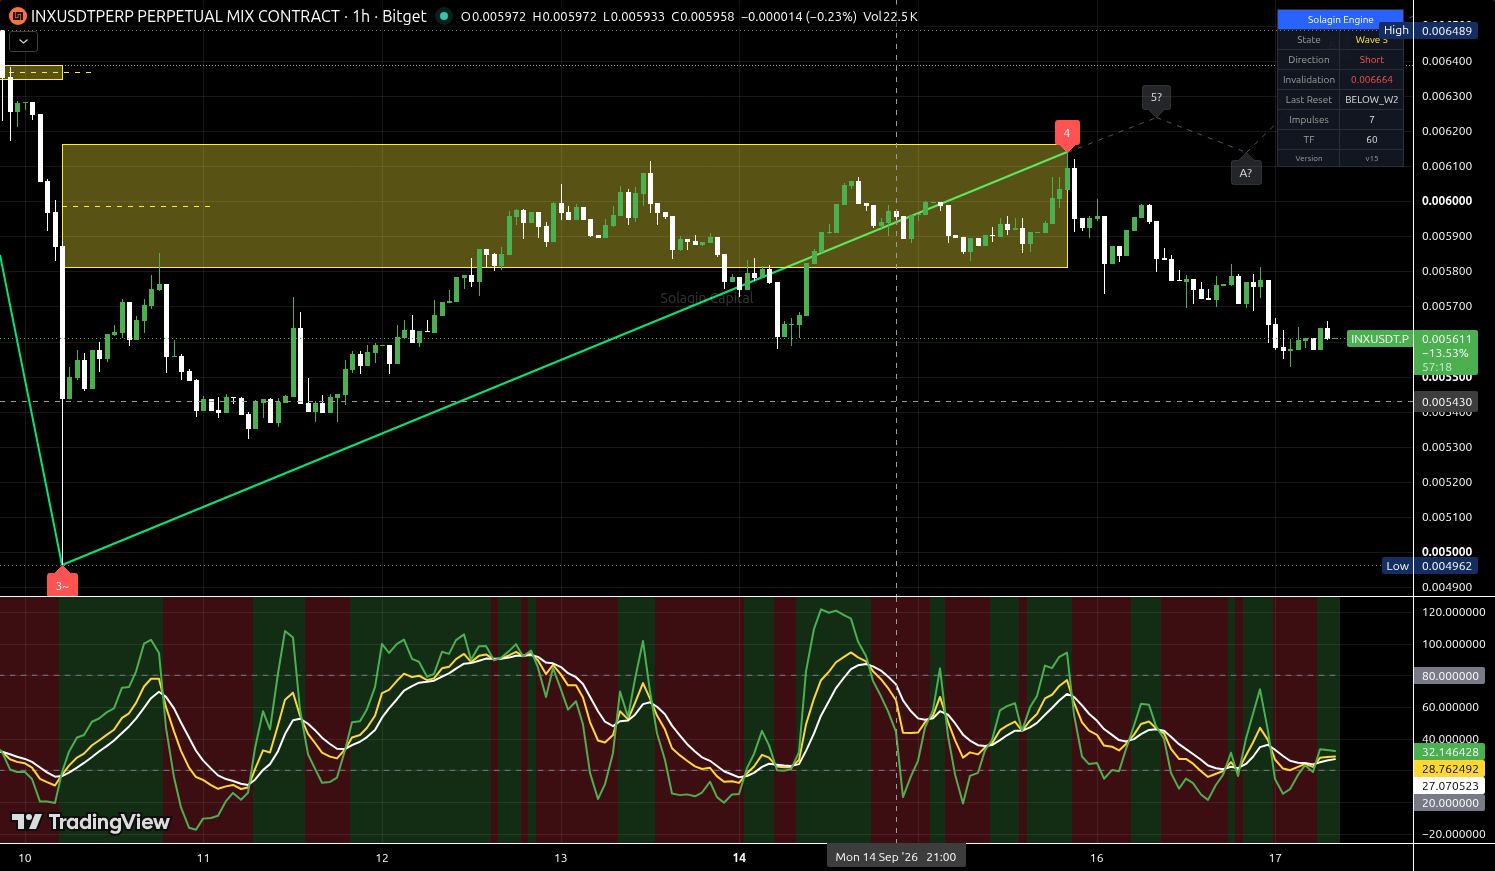1495x871 pixels.
Task: Click the projected 5? wave label
Action: tap(1156, 98)
